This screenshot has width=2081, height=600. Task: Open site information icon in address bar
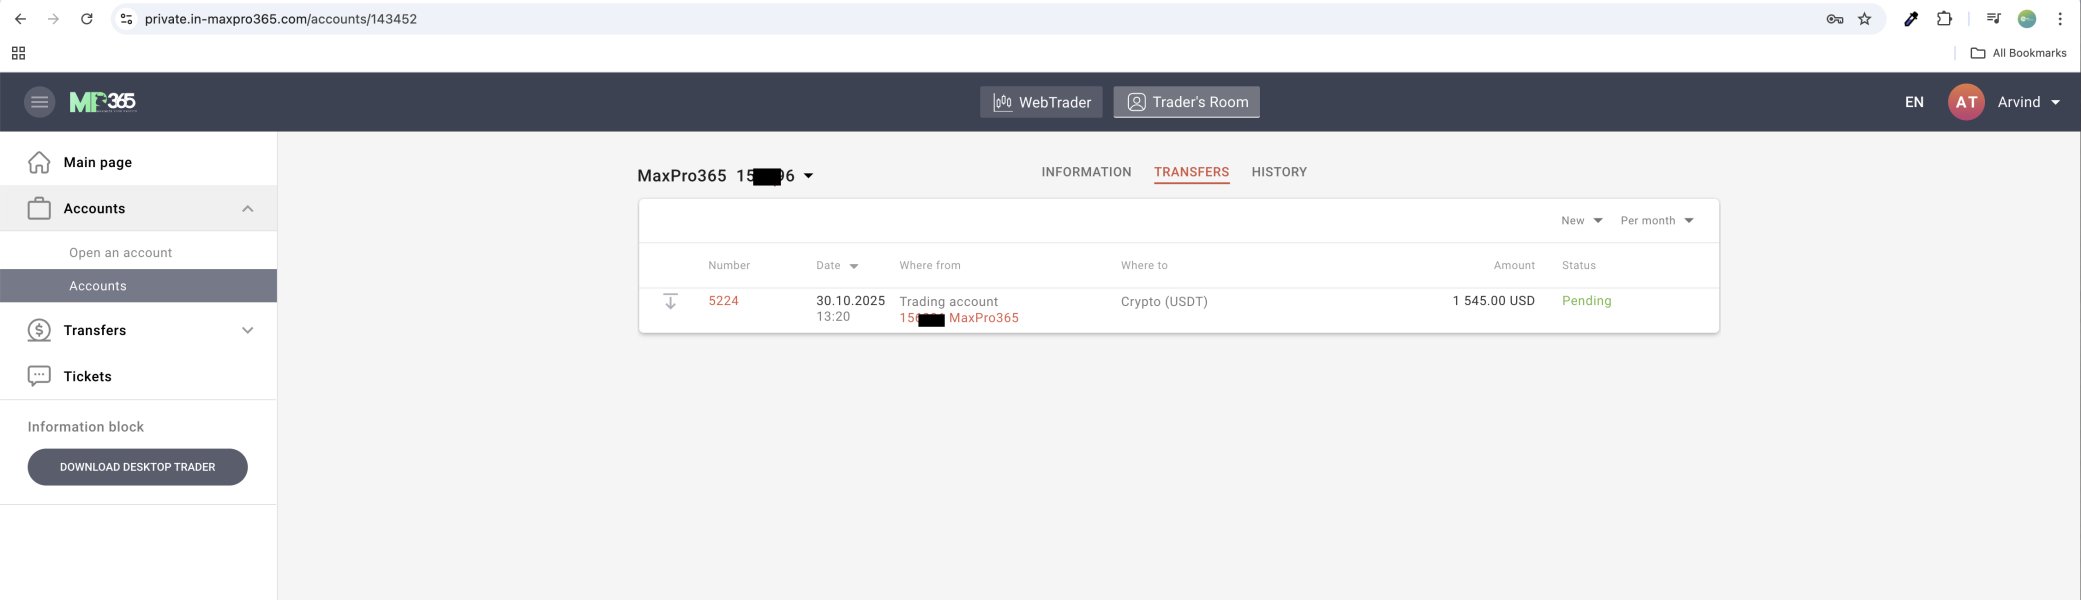point(126,19)
